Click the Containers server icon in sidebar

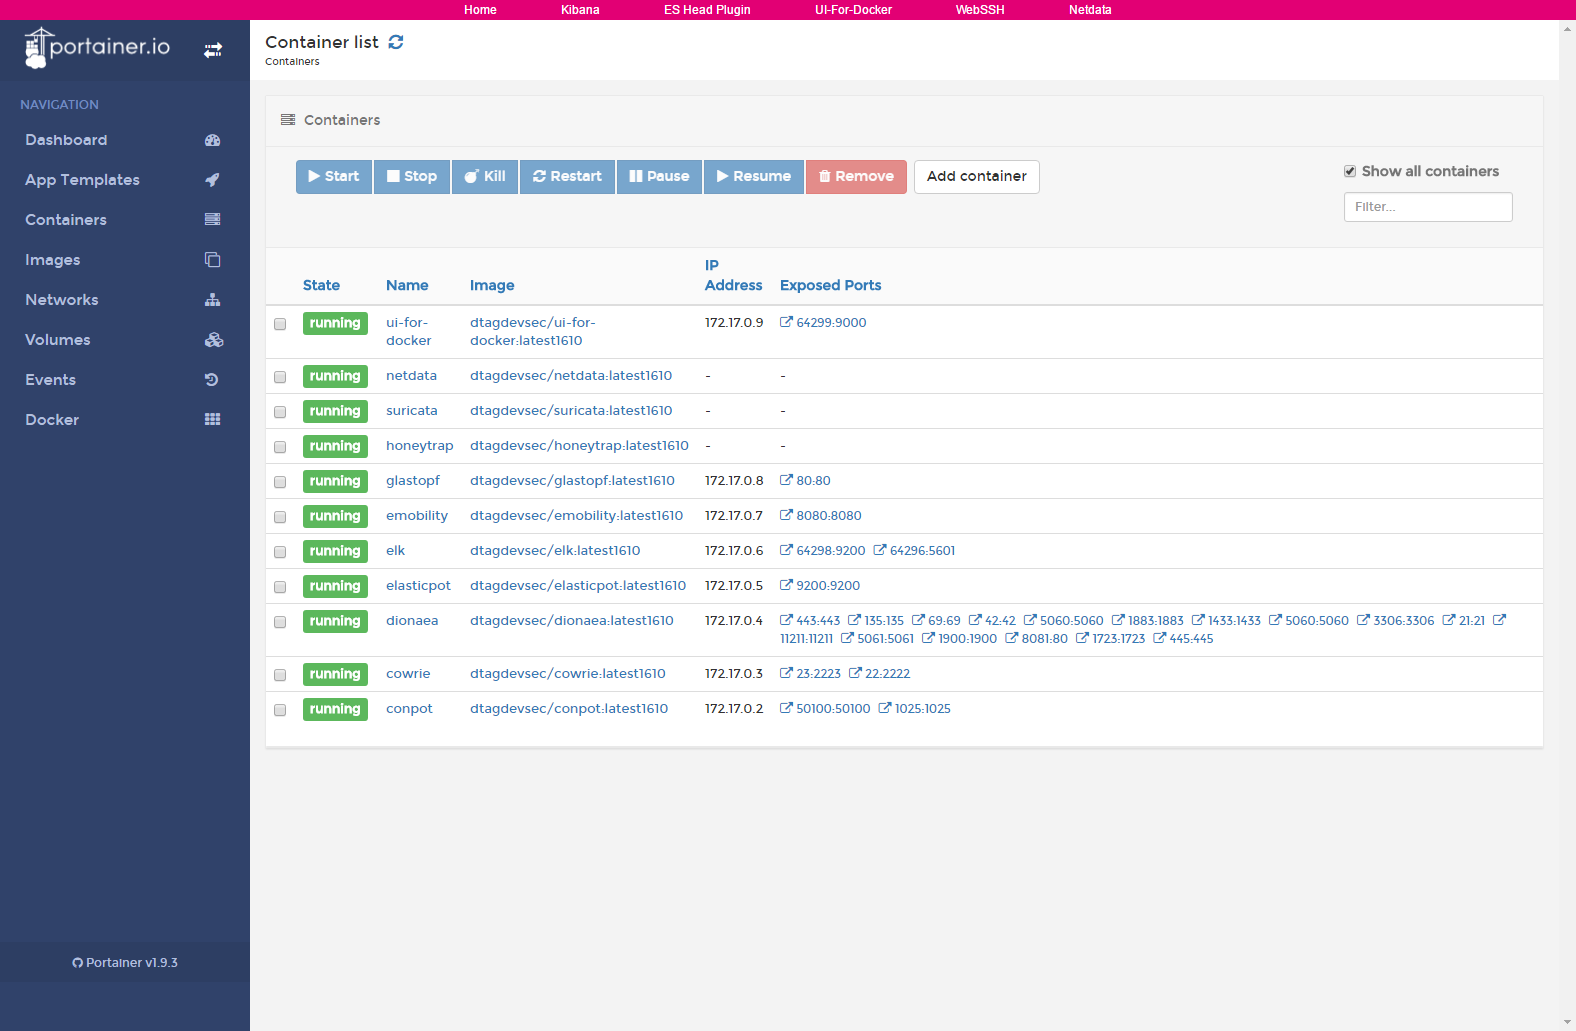click(x=213, y=220)
